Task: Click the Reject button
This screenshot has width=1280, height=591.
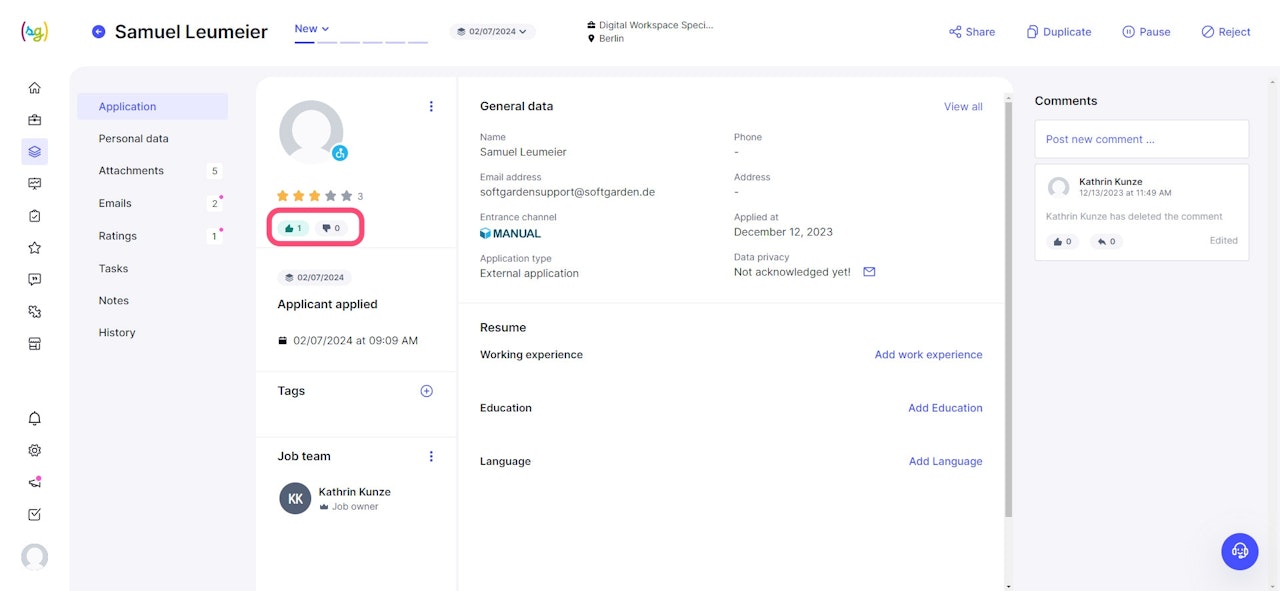Action: tap(1226, 32)
